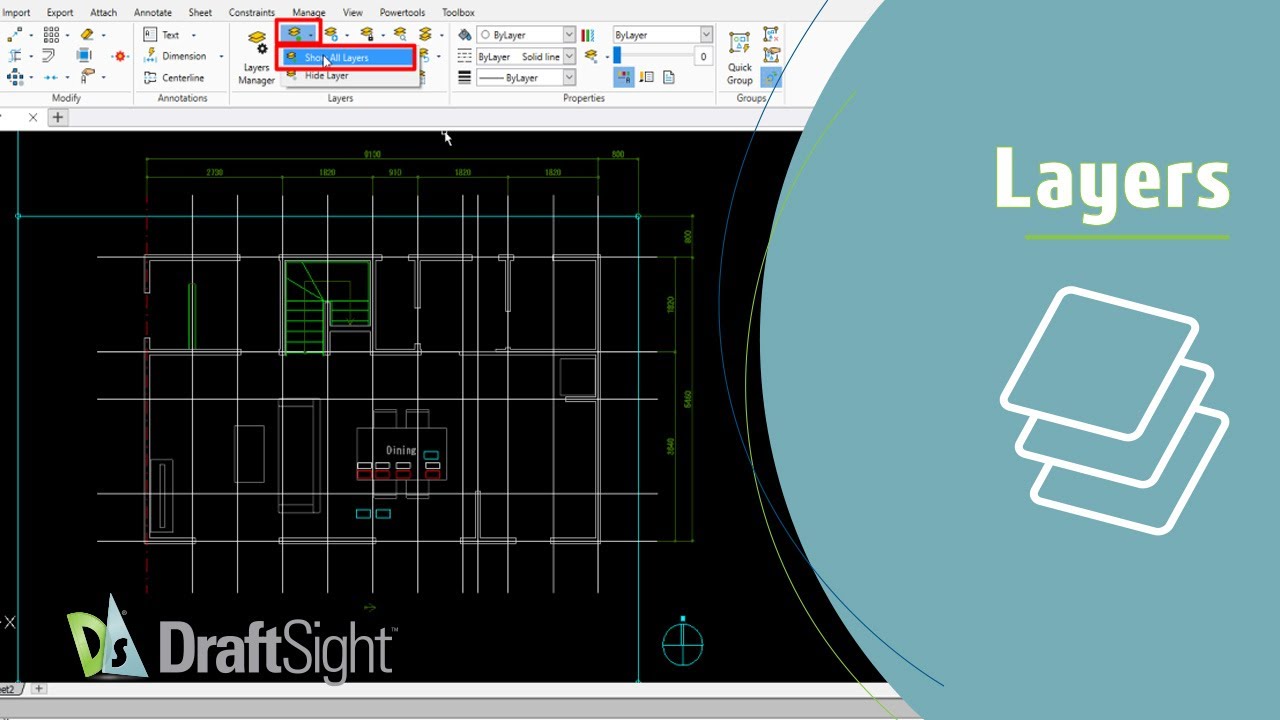Expand the Eraser tool dropdown arrow
This screenshot has width=1280, height=720.
(105, 35)
